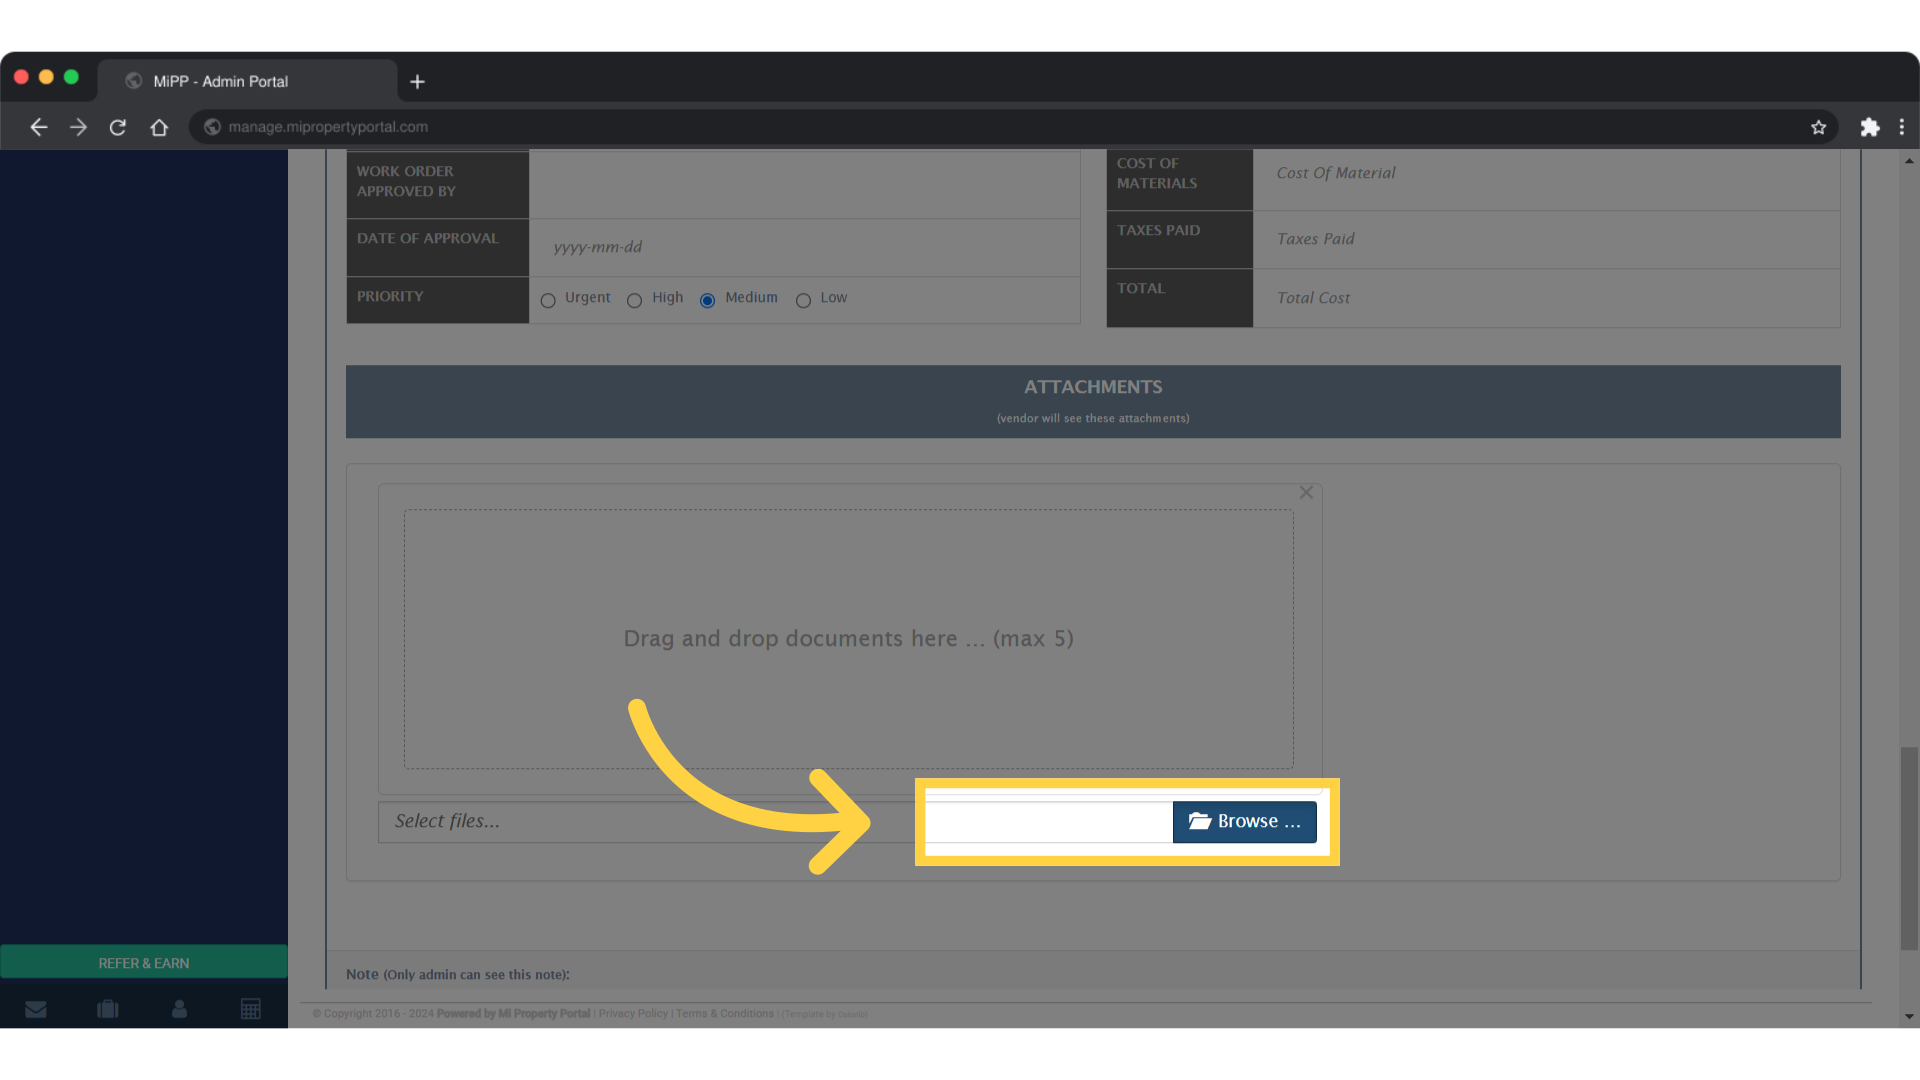Navigate back with the browser back arrow
Screen dimensions: 1920x1080
(x=39, y=127)
